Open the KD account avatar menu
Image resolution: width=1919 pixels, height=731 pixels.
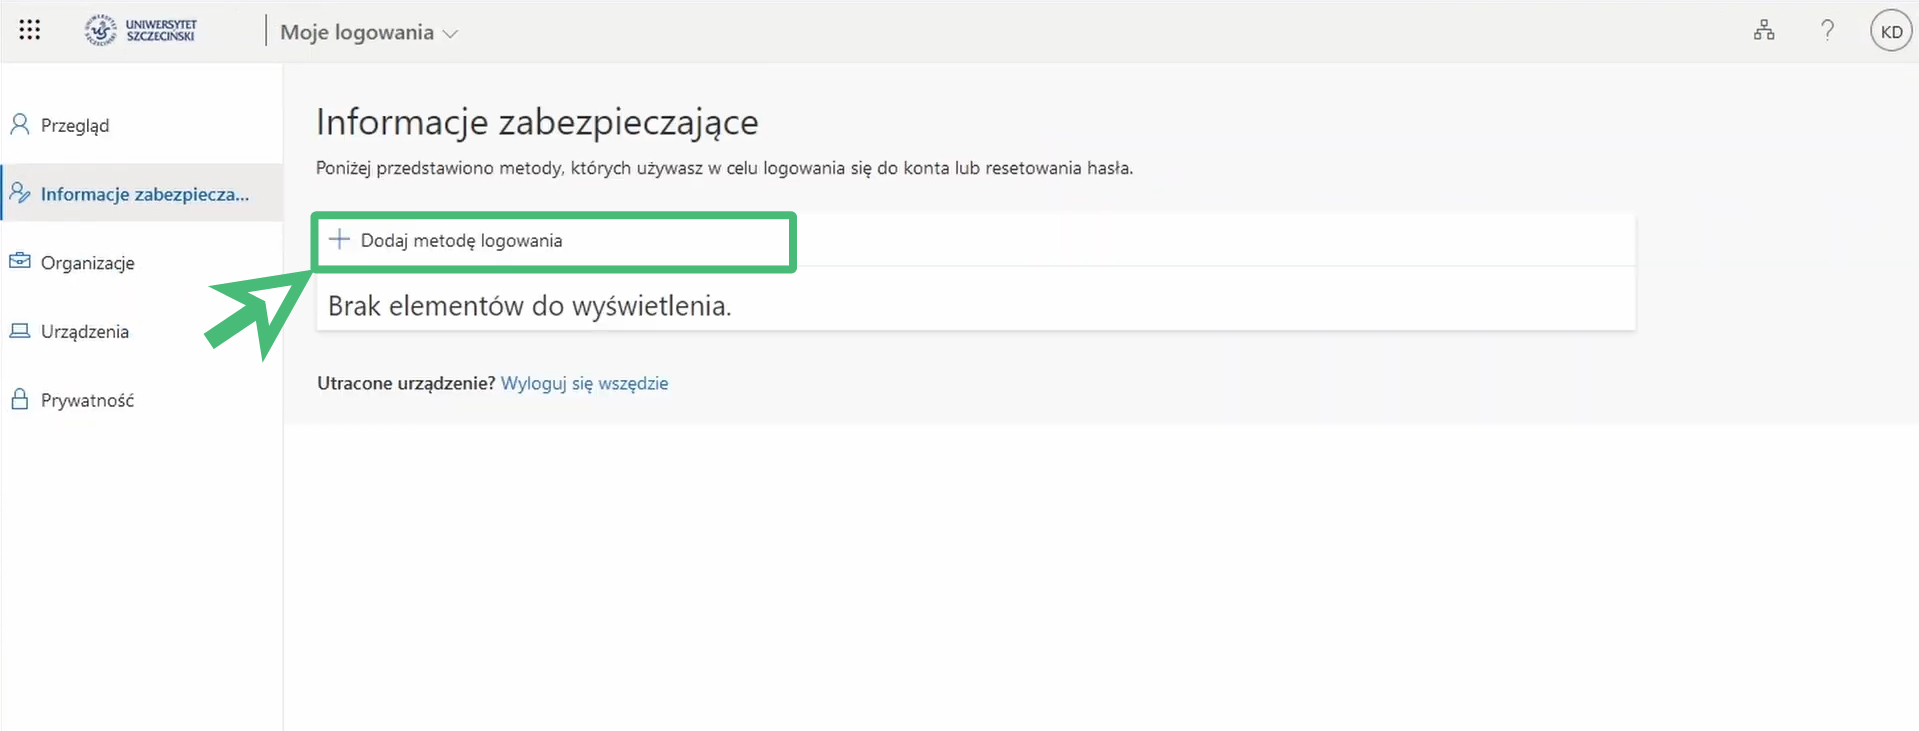(1890, 32)
